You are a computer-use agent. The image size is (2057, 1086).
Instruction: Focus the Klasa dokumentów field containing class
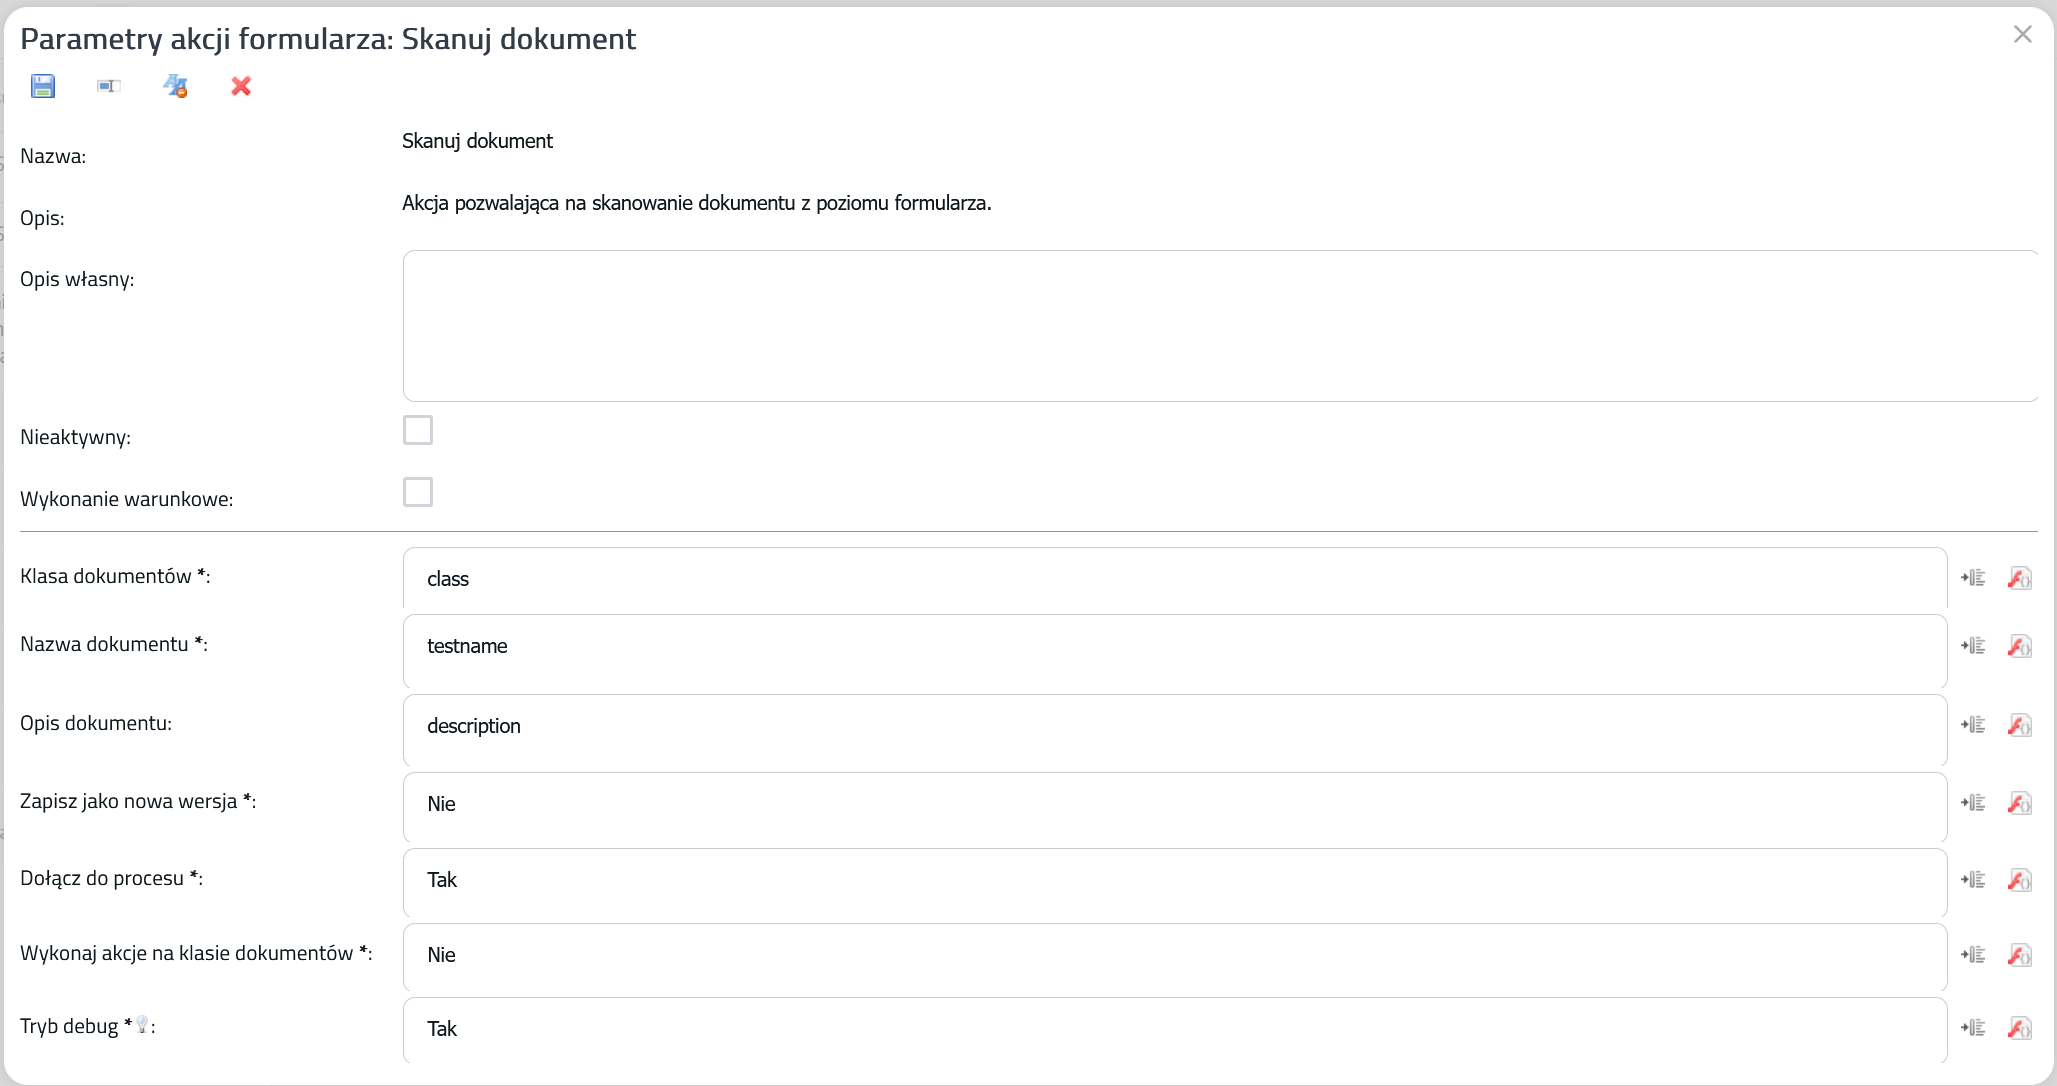(x=1175, y=578)
